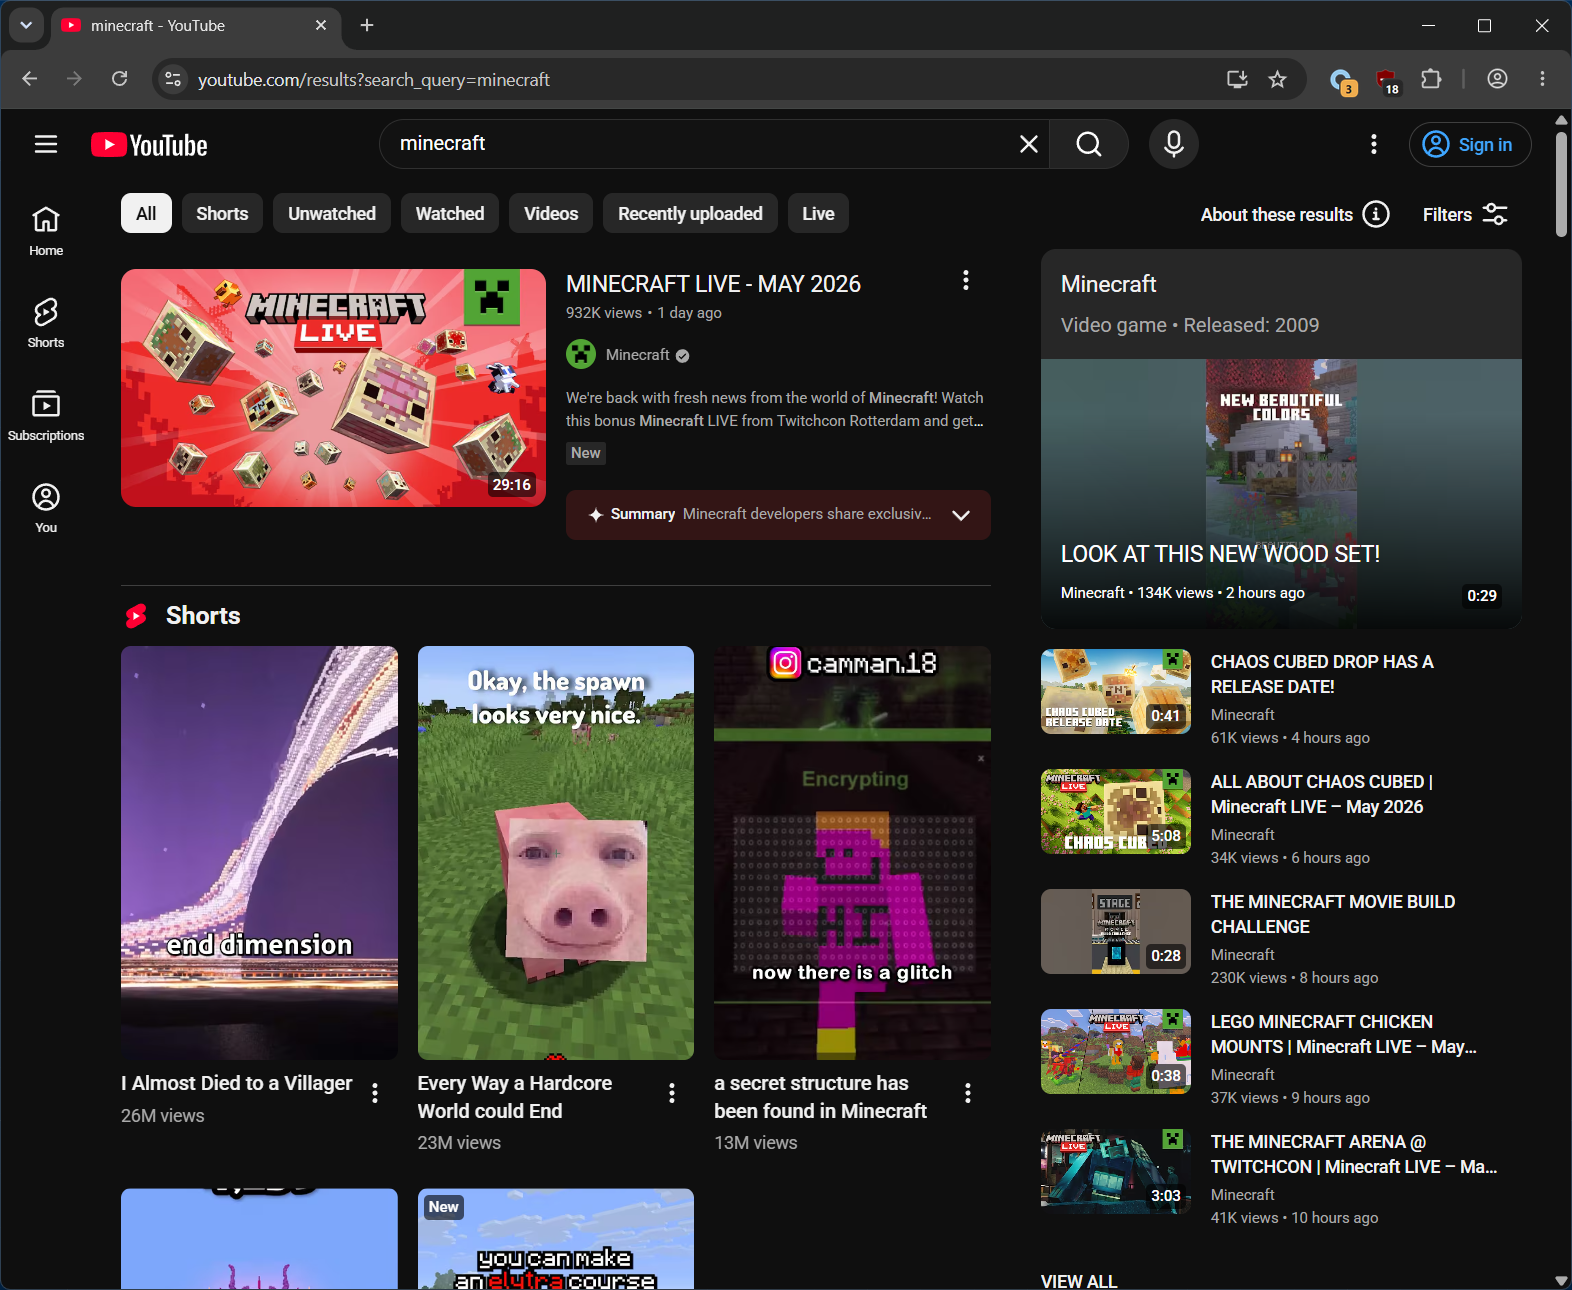Close the 'minecraft - YouTube' tab

pos(321,25)
